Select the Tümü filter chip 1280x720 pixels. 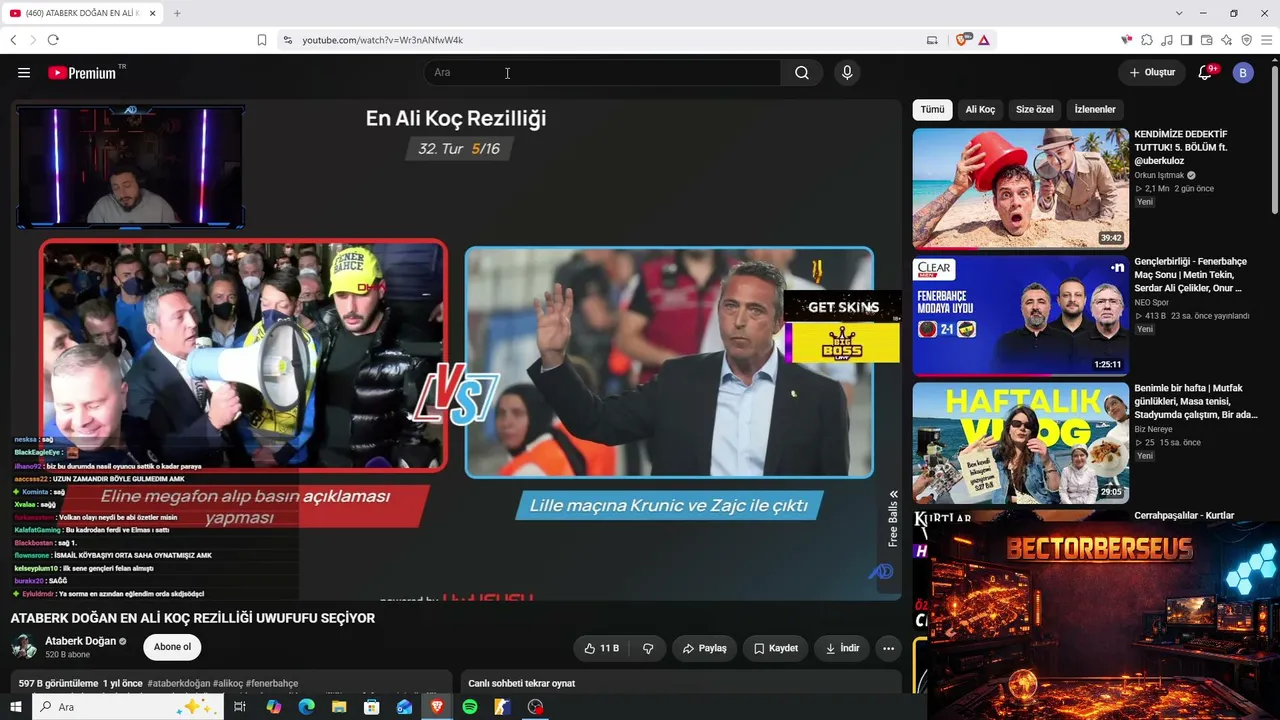932,110
